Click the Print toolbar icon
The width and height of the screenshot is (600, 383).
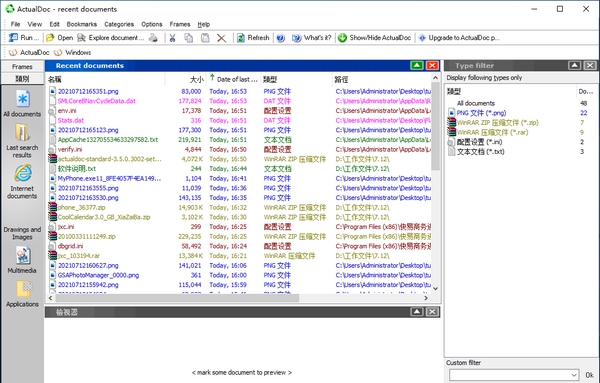point(153,37)
